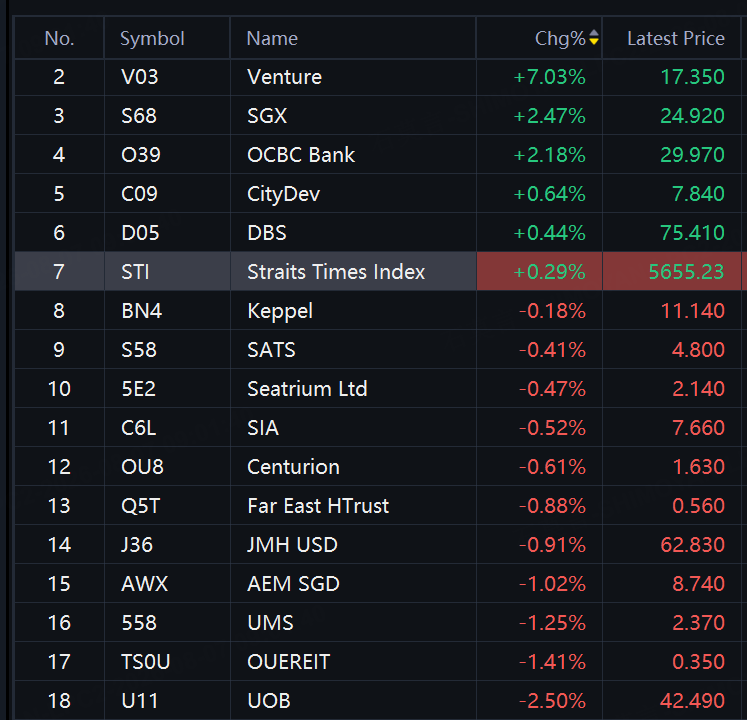Click Venture's latest price 17.350

coord(692,77)
